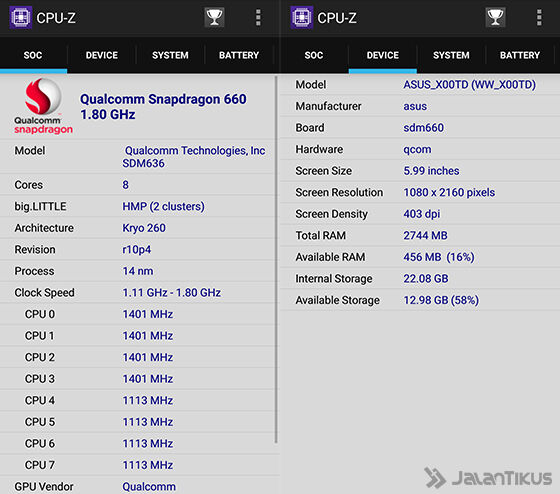
Task: Select DEVICE tab in right screen
Action: pos(383,55)
